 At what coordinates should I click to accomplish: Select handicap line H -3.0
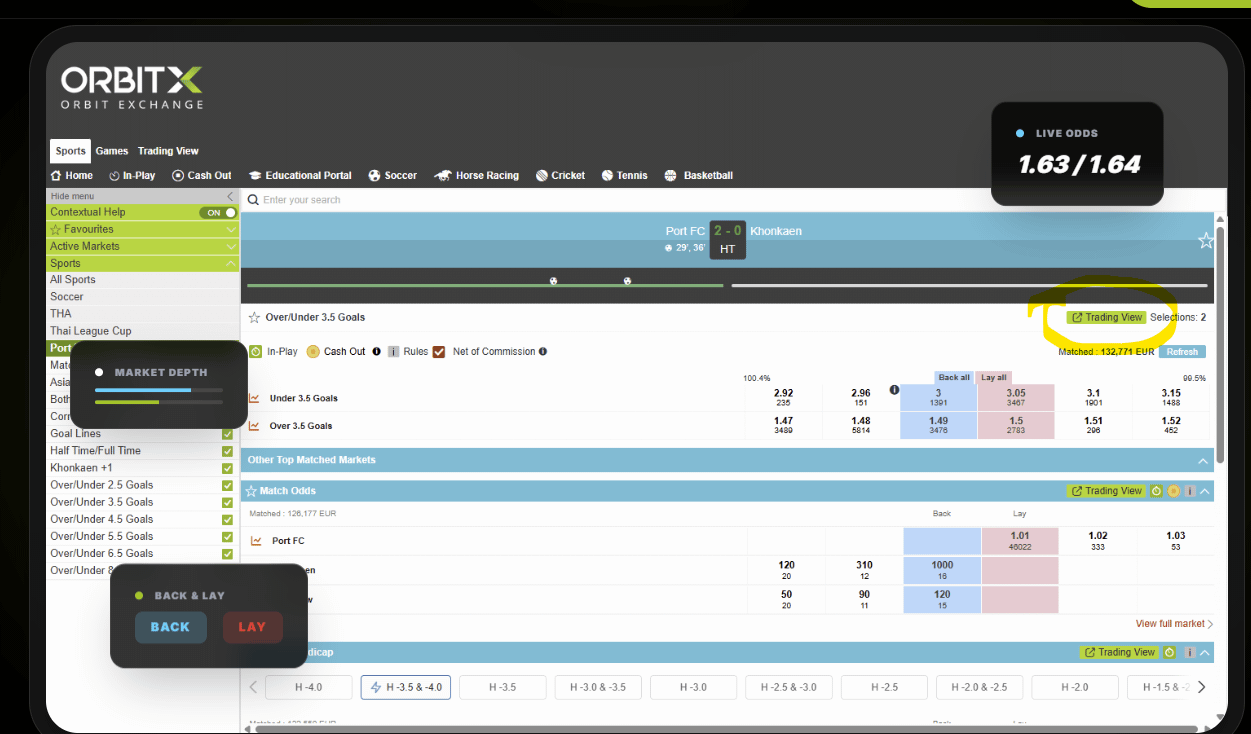tap(695, 687)
